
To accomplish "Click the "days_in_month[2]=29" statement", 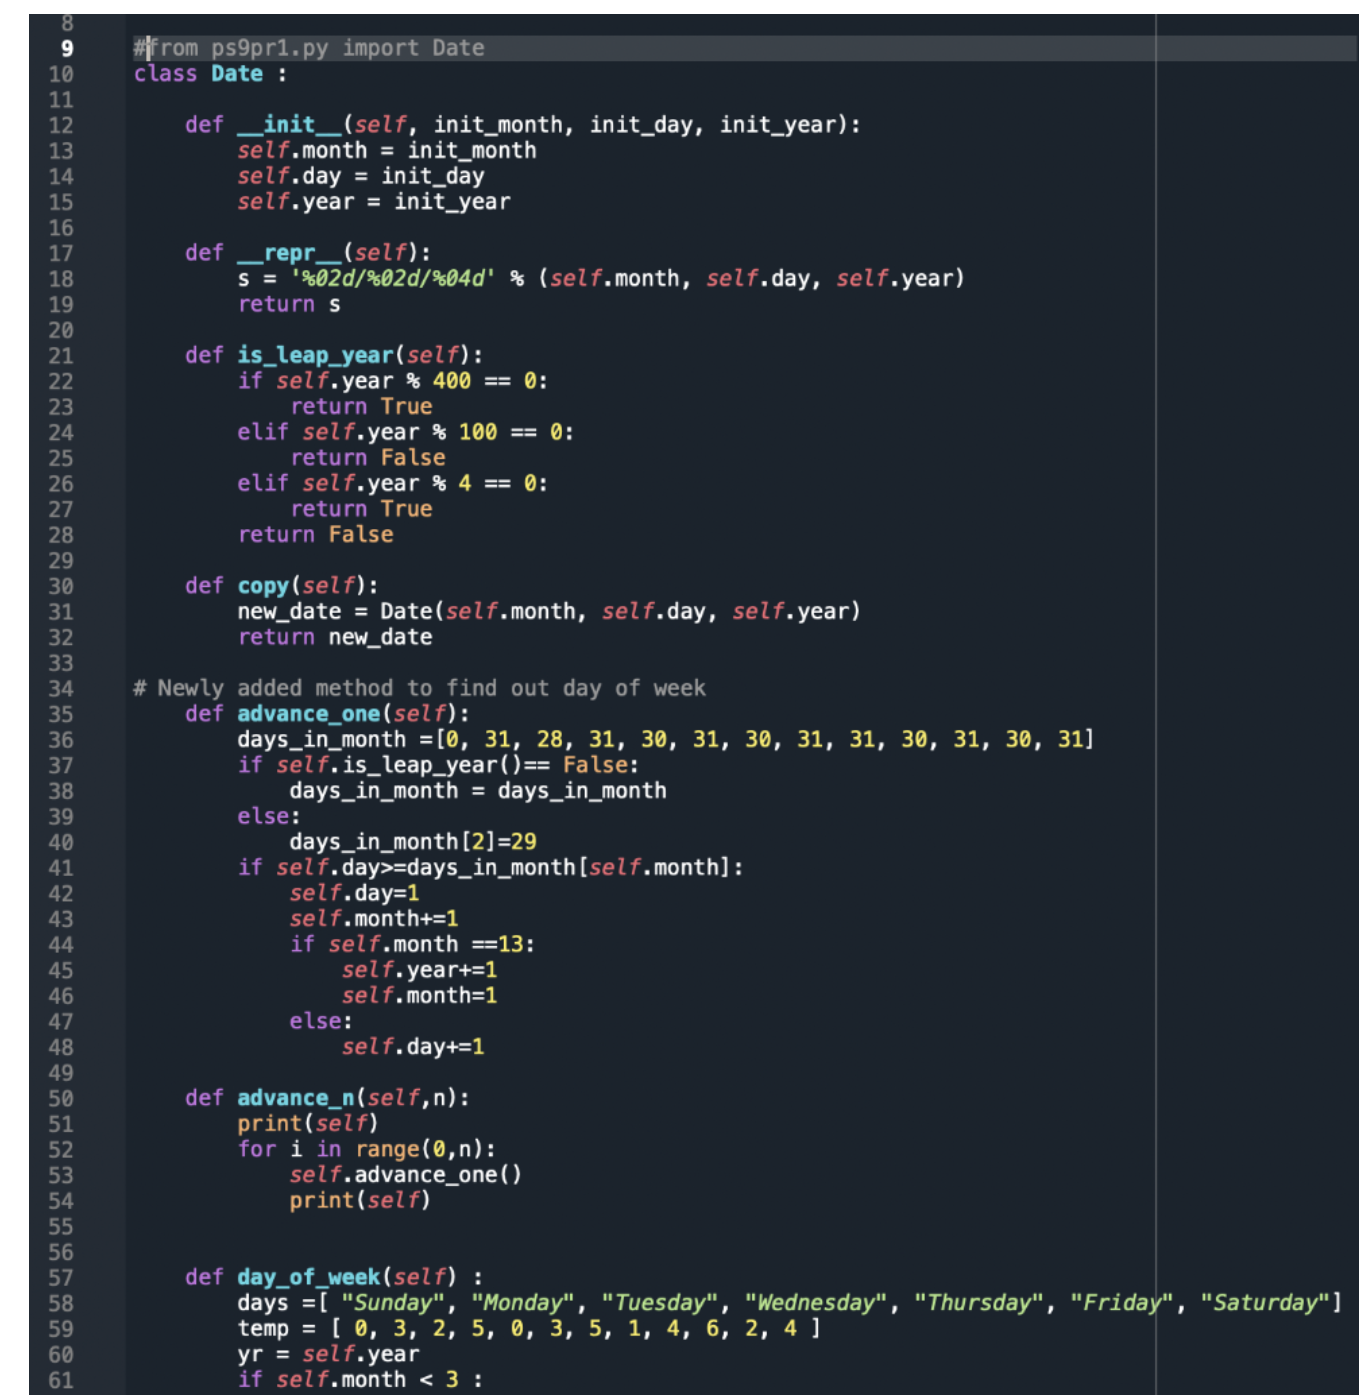I will click(413, 842).
